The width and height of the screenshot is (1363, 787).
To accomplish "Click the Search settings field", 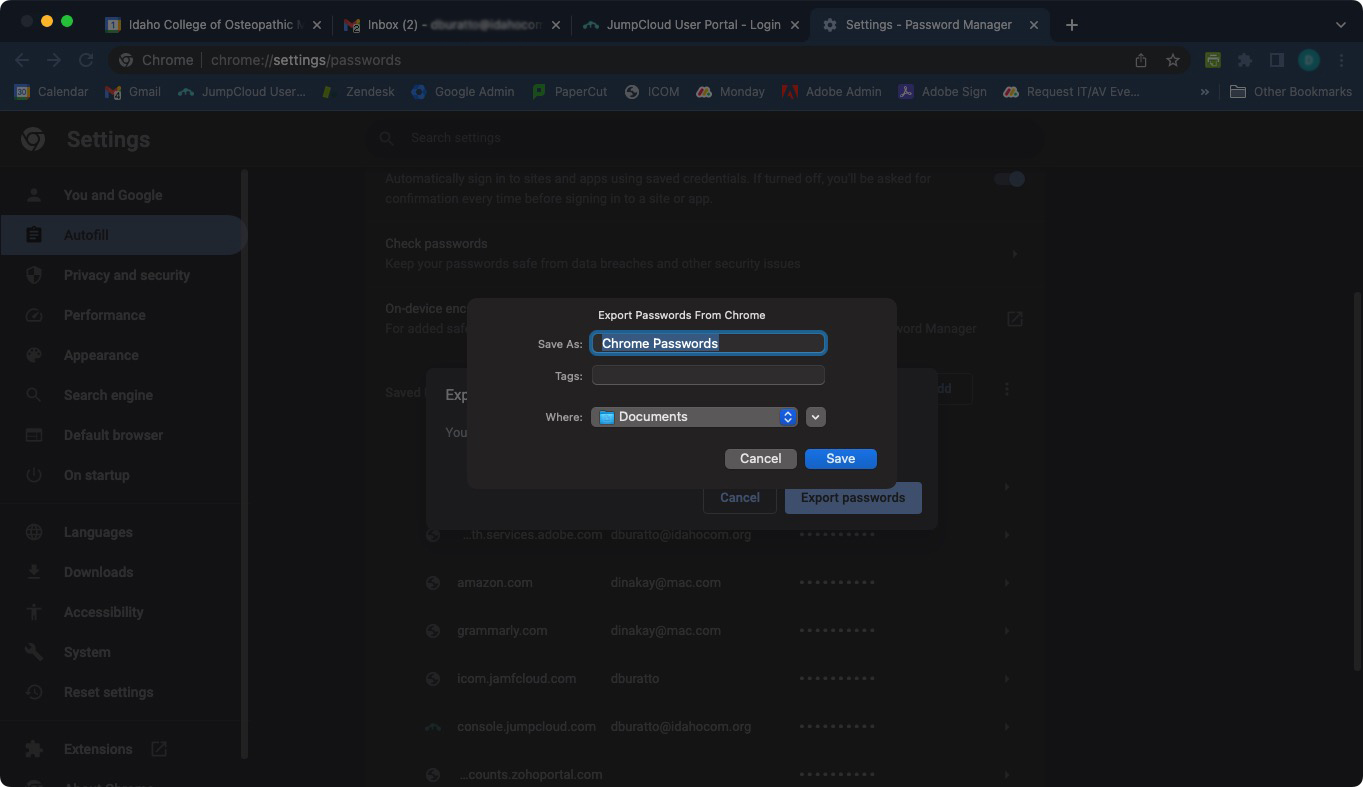I will (705, 138).
